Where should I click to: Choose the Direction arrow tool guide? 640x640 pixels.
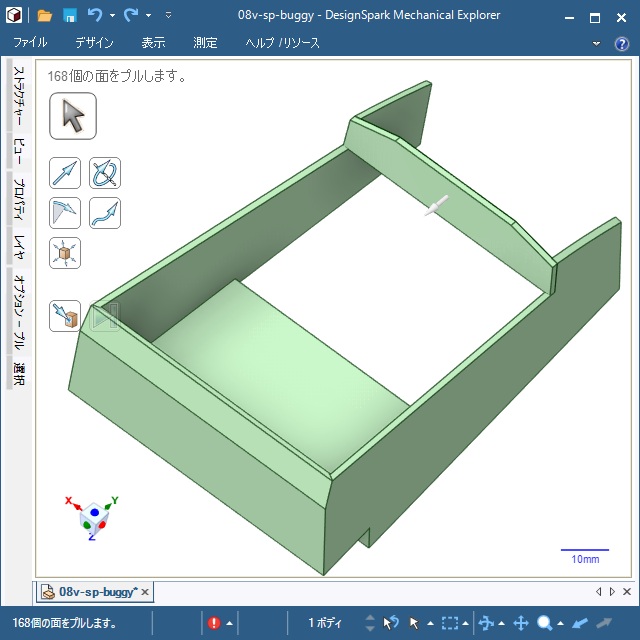(65, 174)
